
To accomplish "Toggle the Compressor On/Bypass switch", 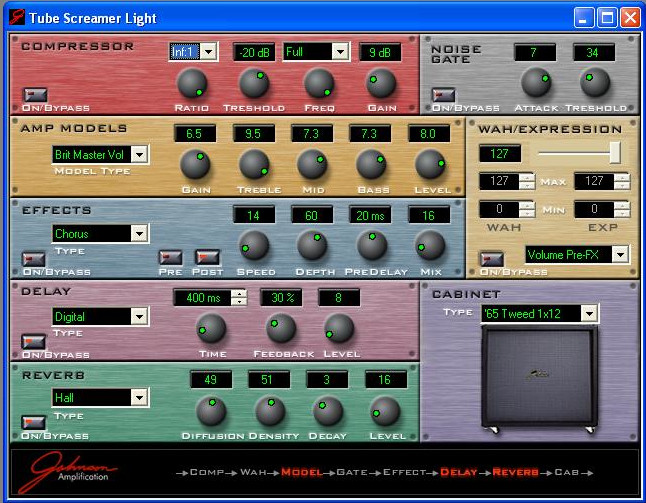I will (x=35, y=95).
